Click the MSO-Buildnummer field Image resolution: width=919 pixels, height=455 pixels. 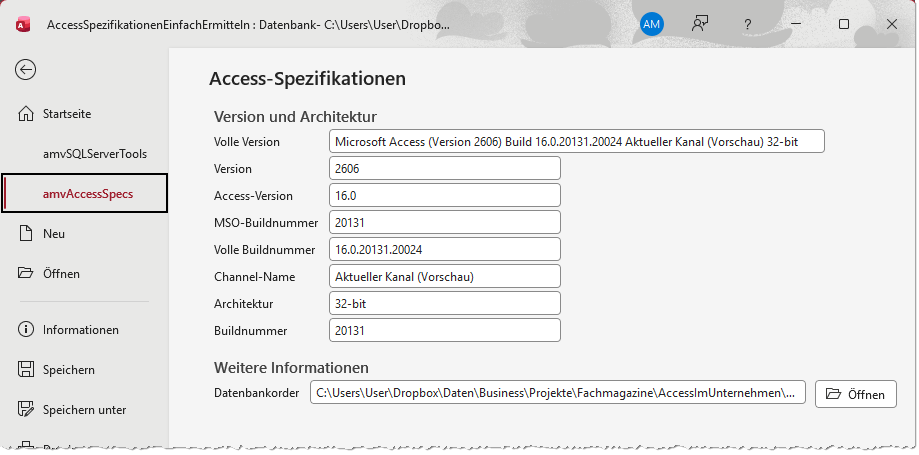click(445, 222)
